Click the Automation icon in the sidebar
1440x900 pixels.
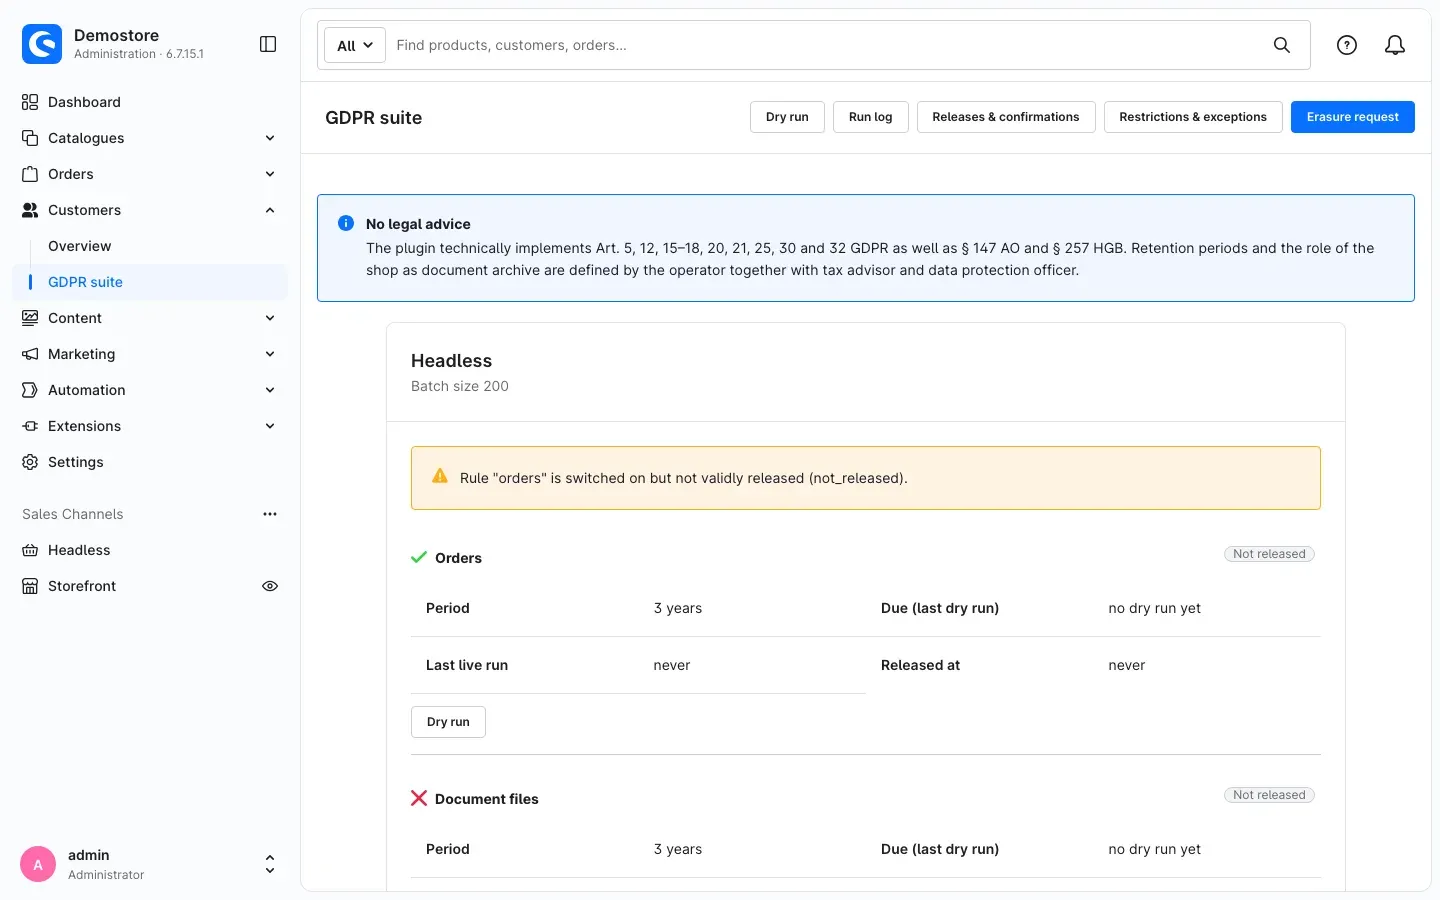[x=30, y=390]
